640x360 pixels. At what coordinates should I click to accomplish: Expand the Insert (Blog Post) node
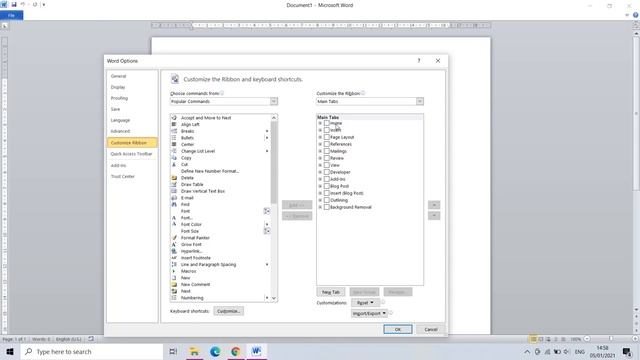[320, 193]
